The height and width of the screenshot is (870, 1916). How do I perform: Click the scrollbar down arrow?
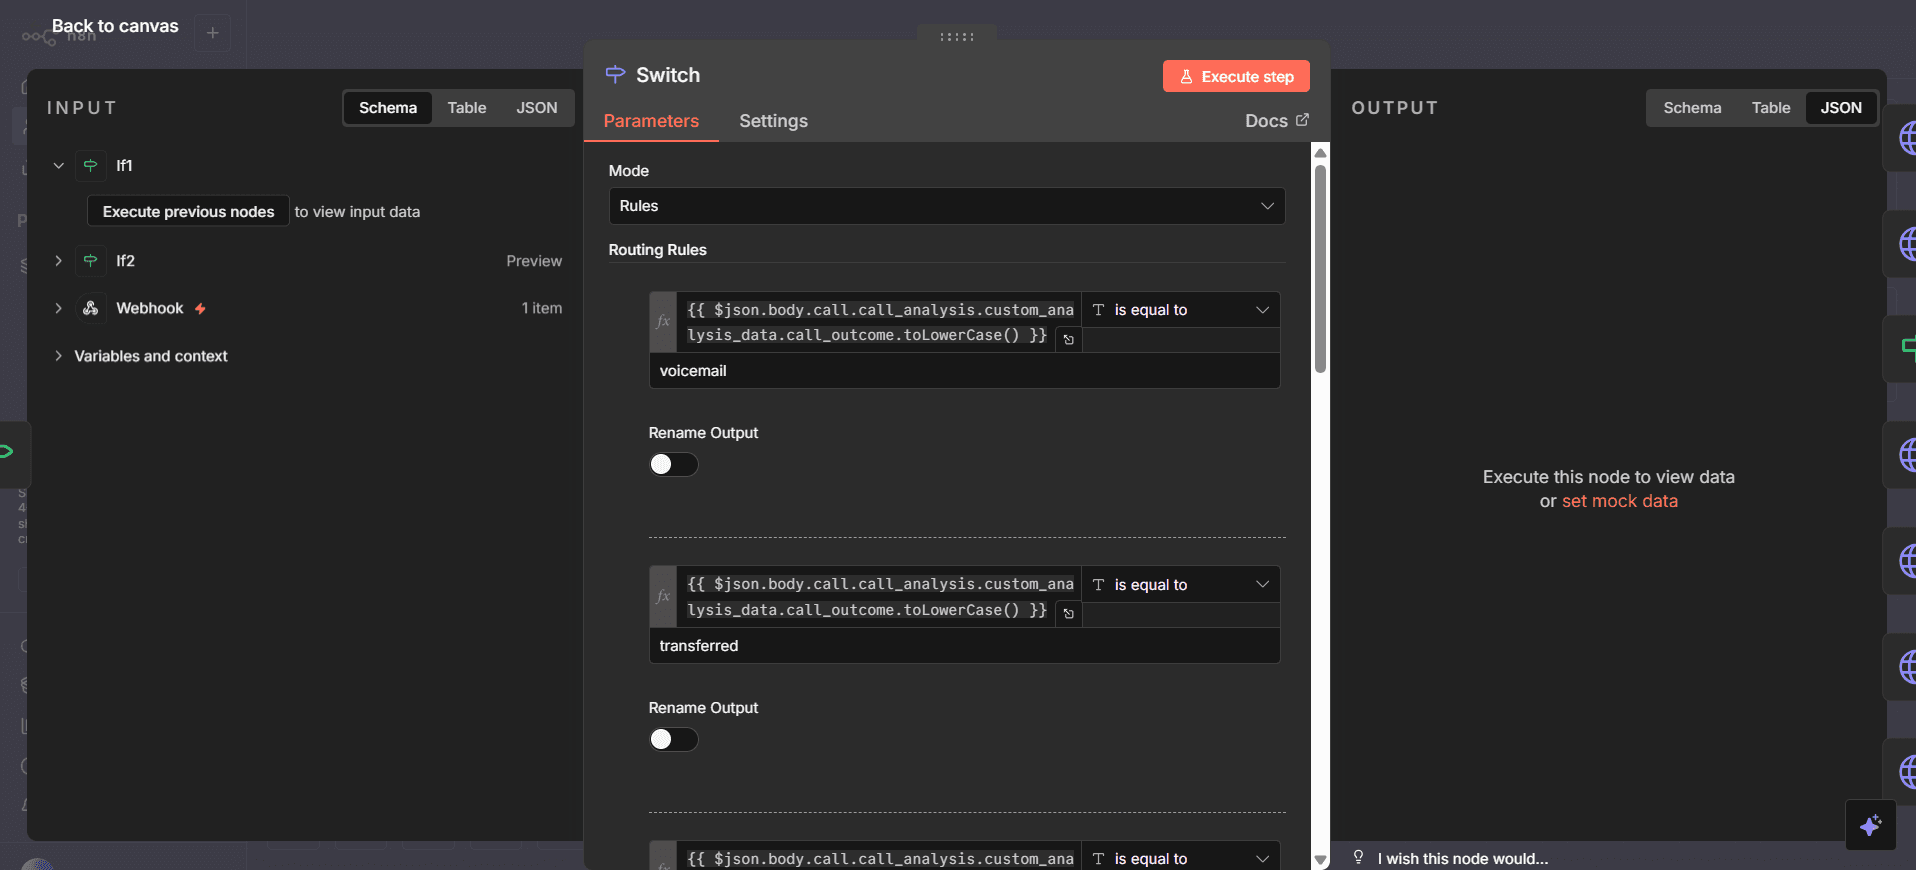pyautogui.click(x=1320, y=860)
